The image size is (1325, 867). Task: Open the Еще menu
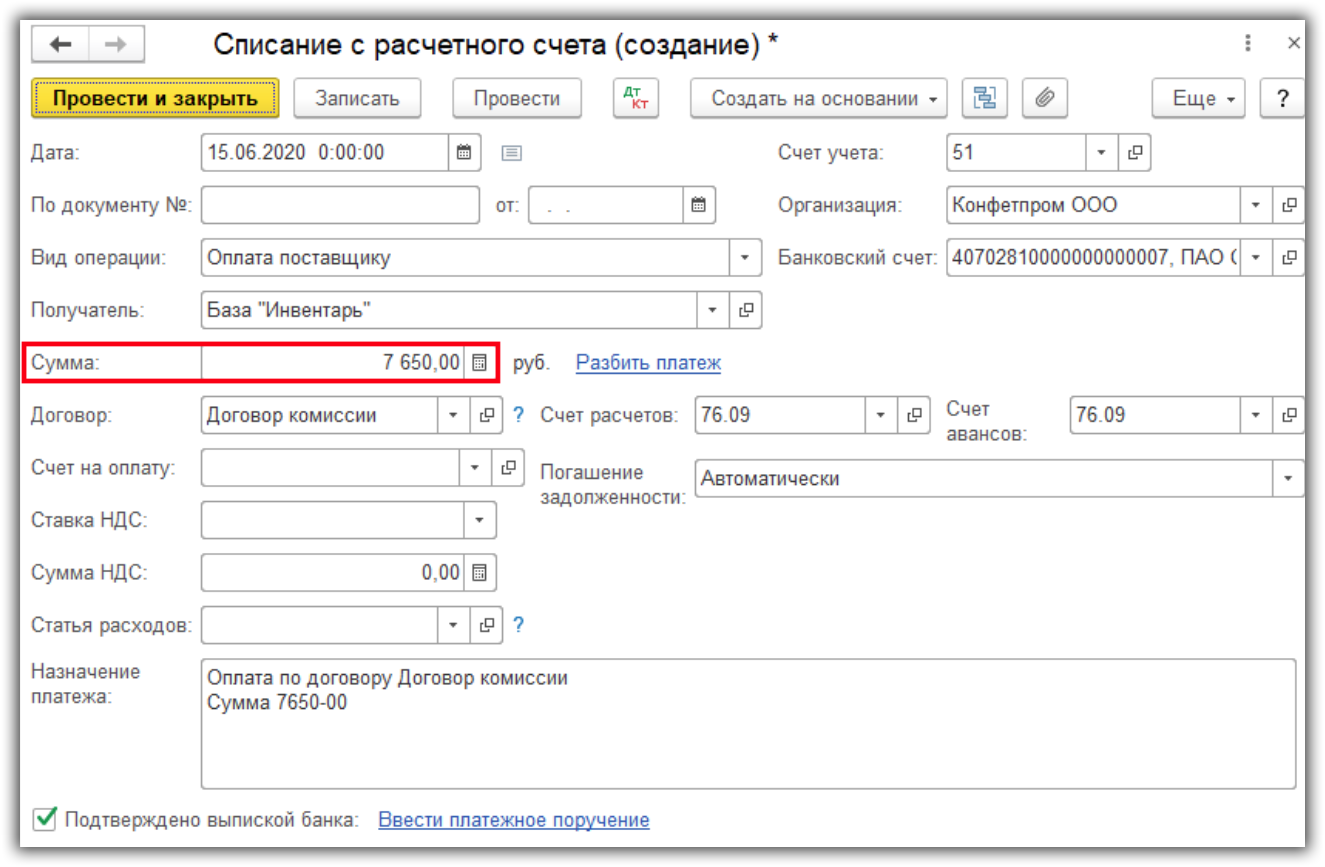(x=1197, y=98)
